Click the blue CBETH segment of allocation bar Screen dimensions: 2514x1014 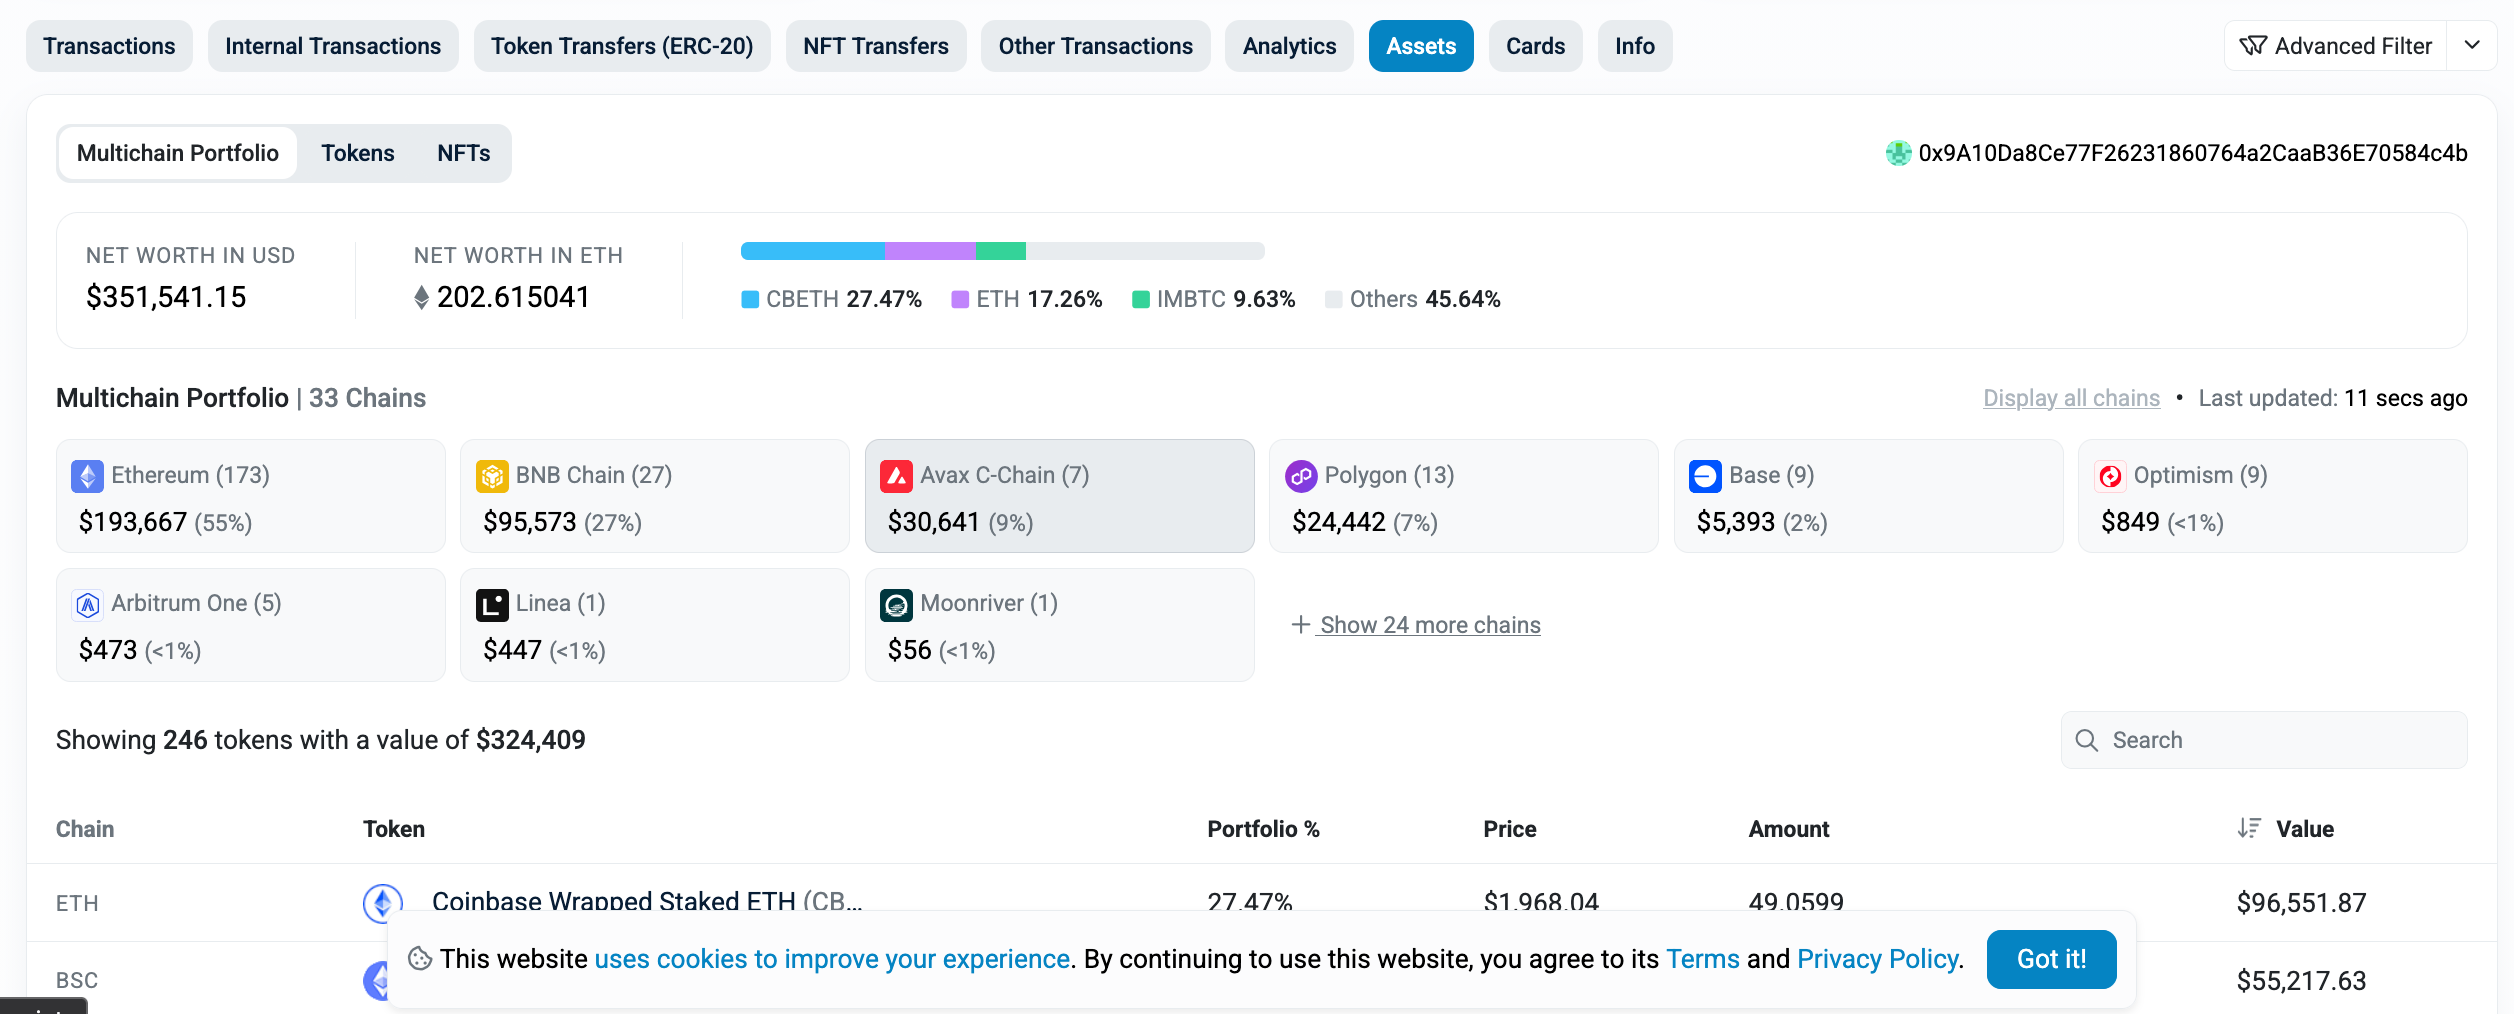813,251
